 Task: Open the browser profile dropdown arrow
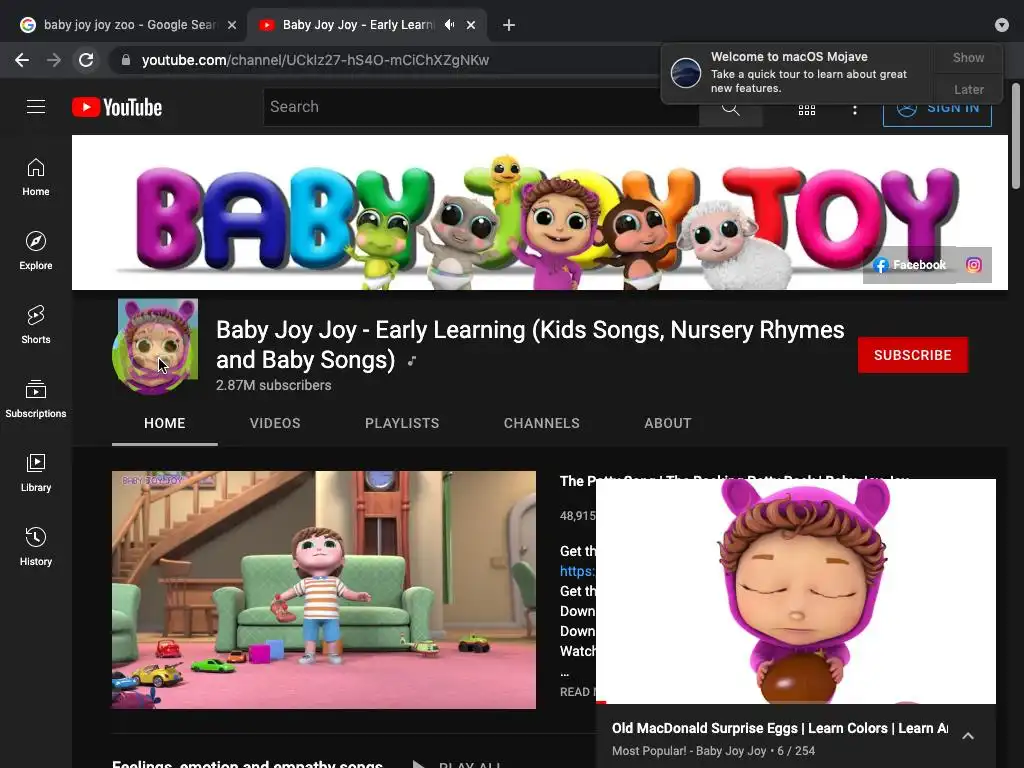pos(1002,25)
